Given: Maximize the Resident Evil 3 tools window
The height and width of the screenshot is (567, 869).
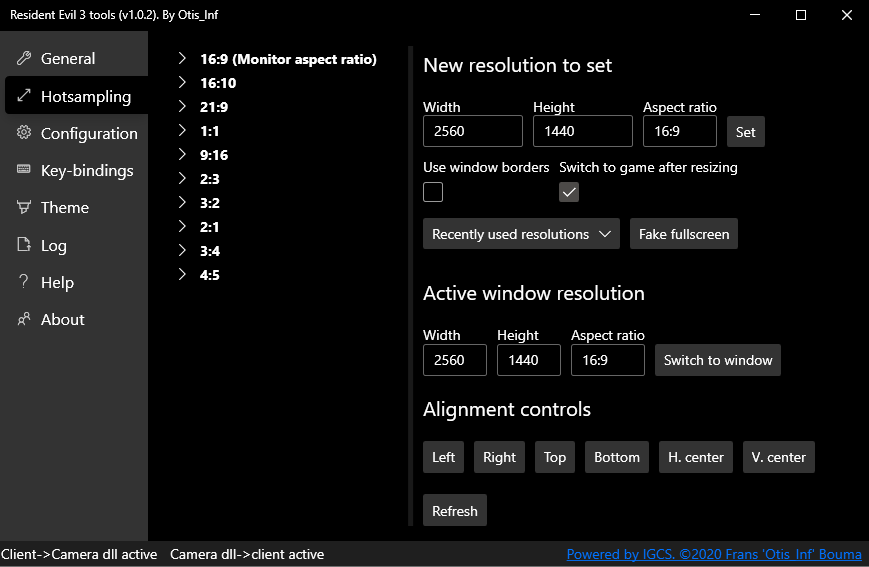Looking at the screenshot, I should 801,15.
